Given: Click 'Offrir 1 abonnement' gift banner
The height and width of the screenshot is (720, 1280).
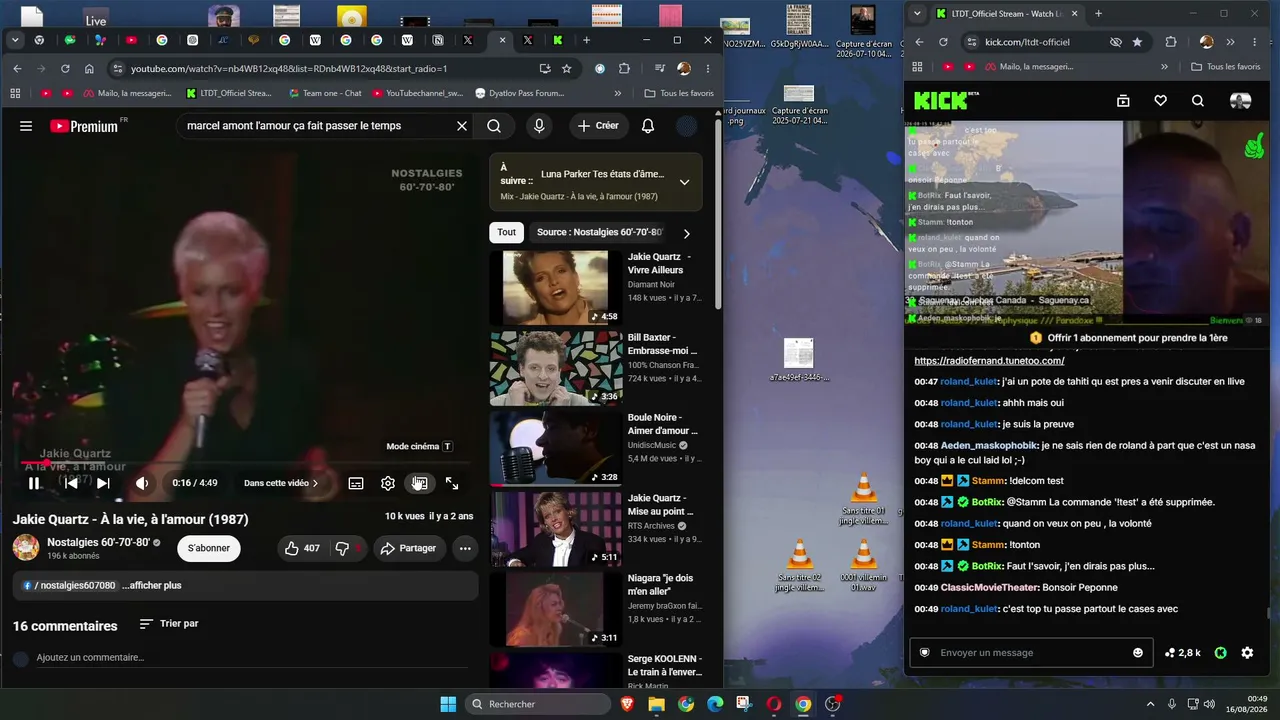Looking at the screenshot, I should 1128,338.
